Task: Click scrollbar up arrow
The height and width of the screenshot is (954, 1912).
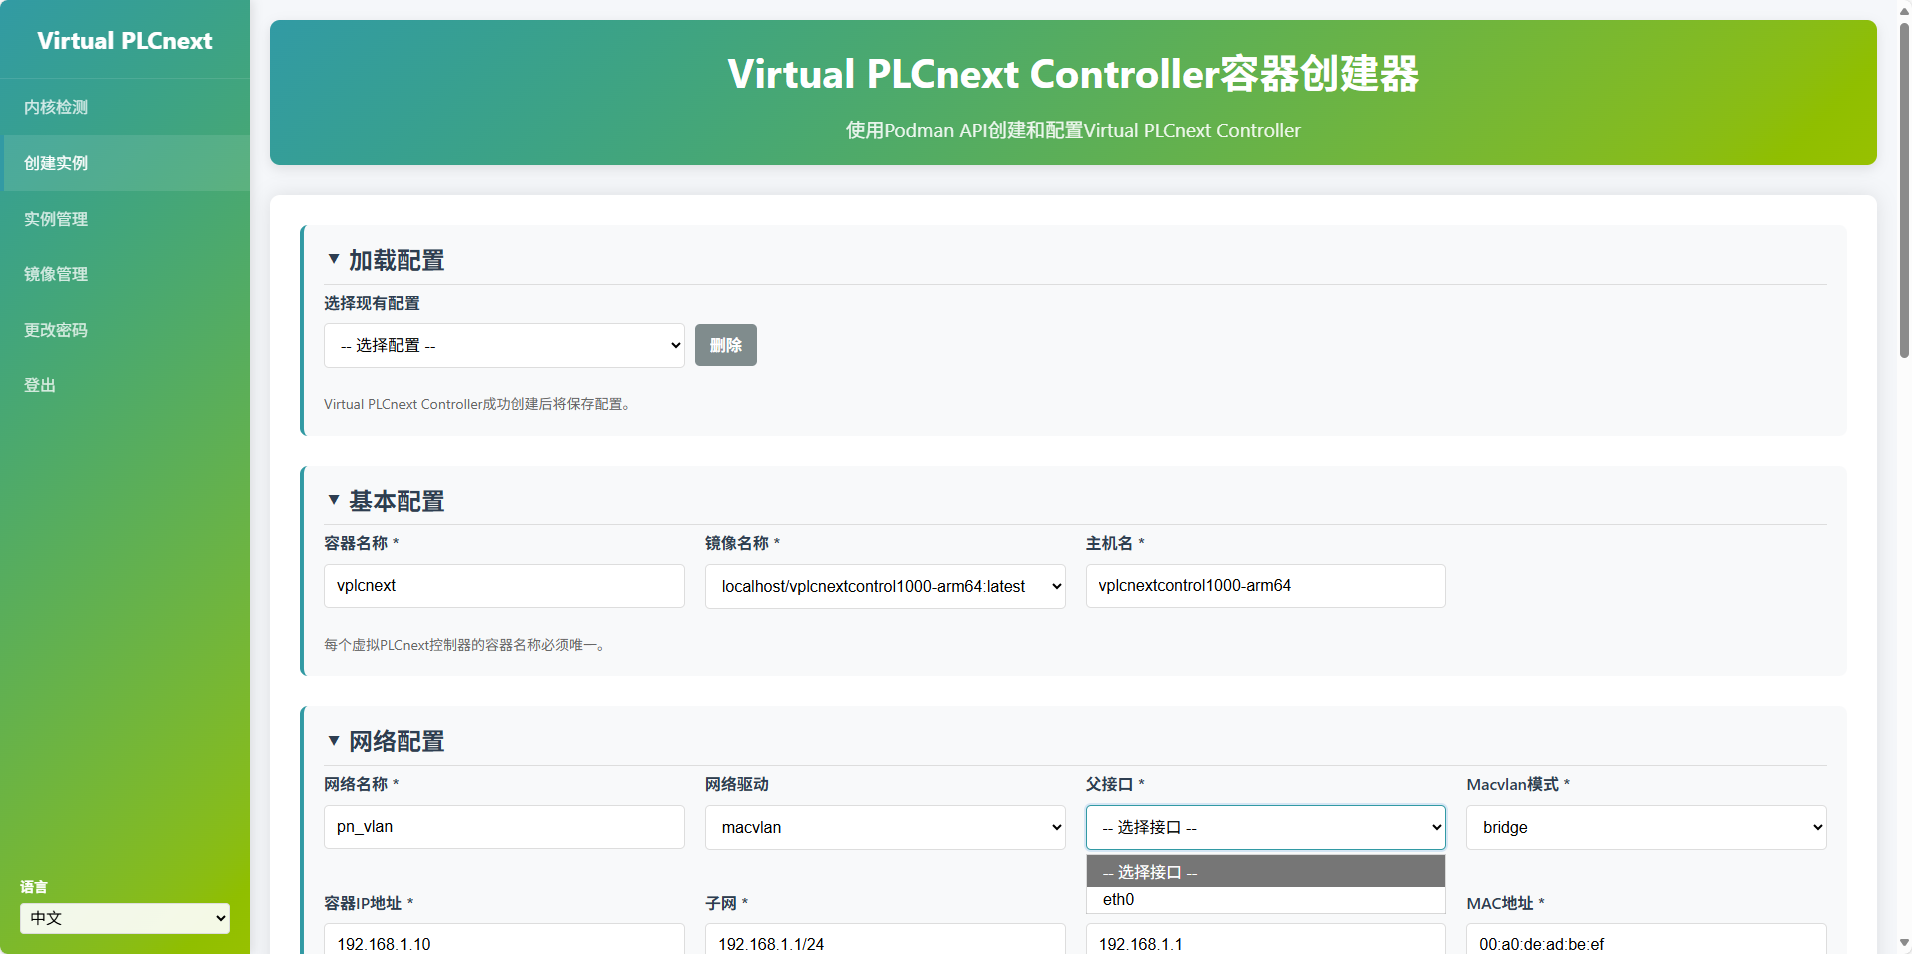Action: tap(1904, 10)
